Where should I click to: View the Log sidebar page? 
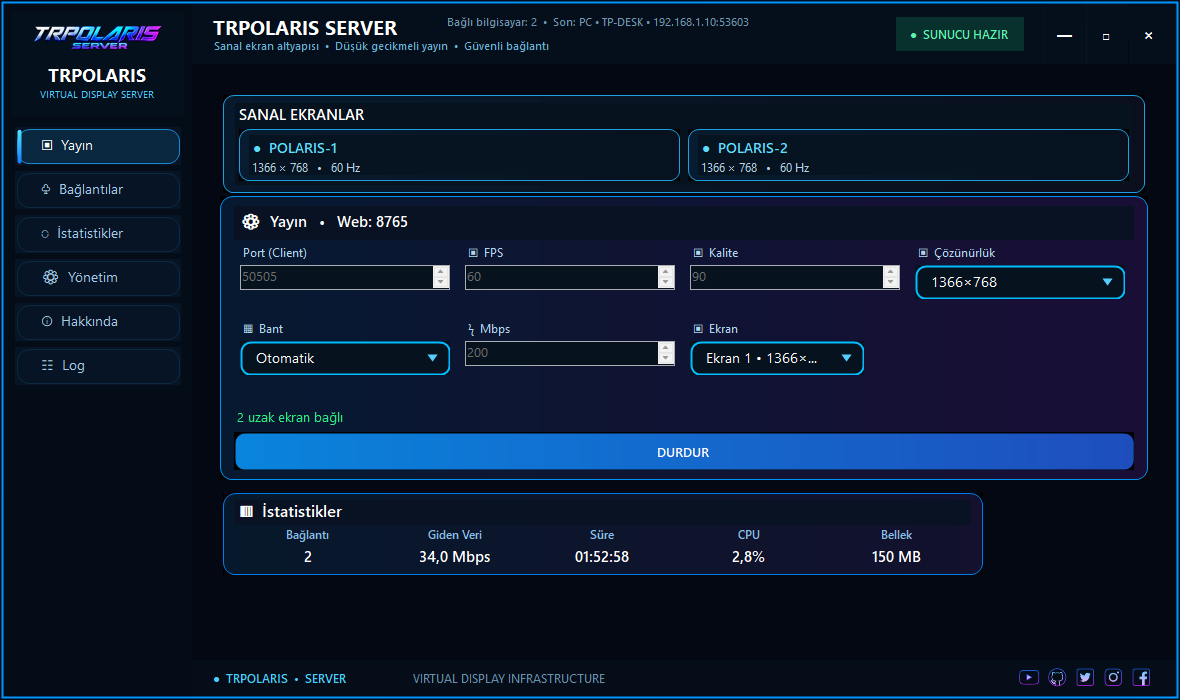[99, 366]
